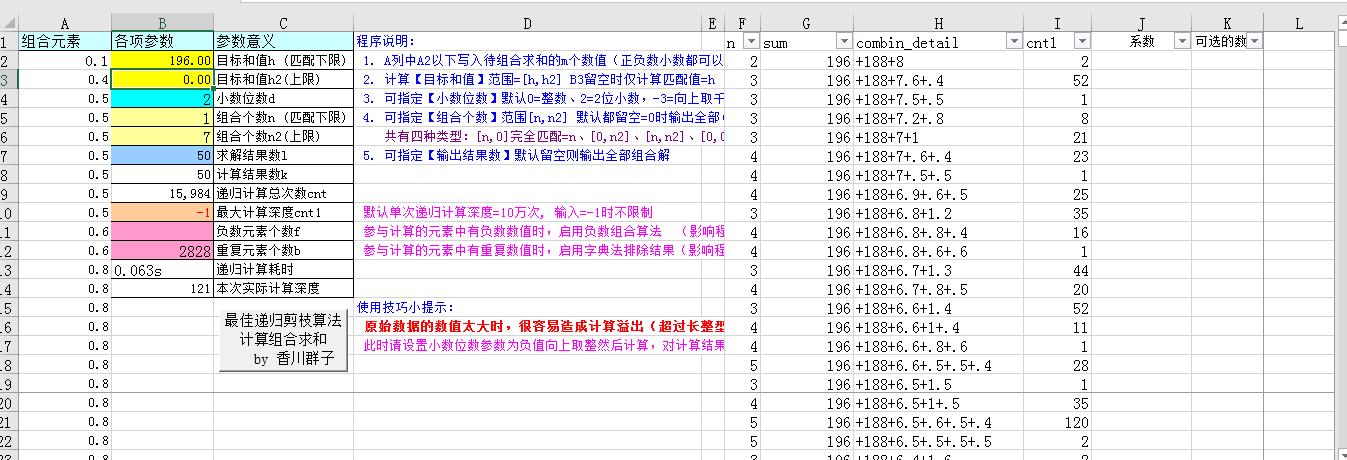Select the combin_detail cell +188+7.6+.4

(x=938, y=79)
